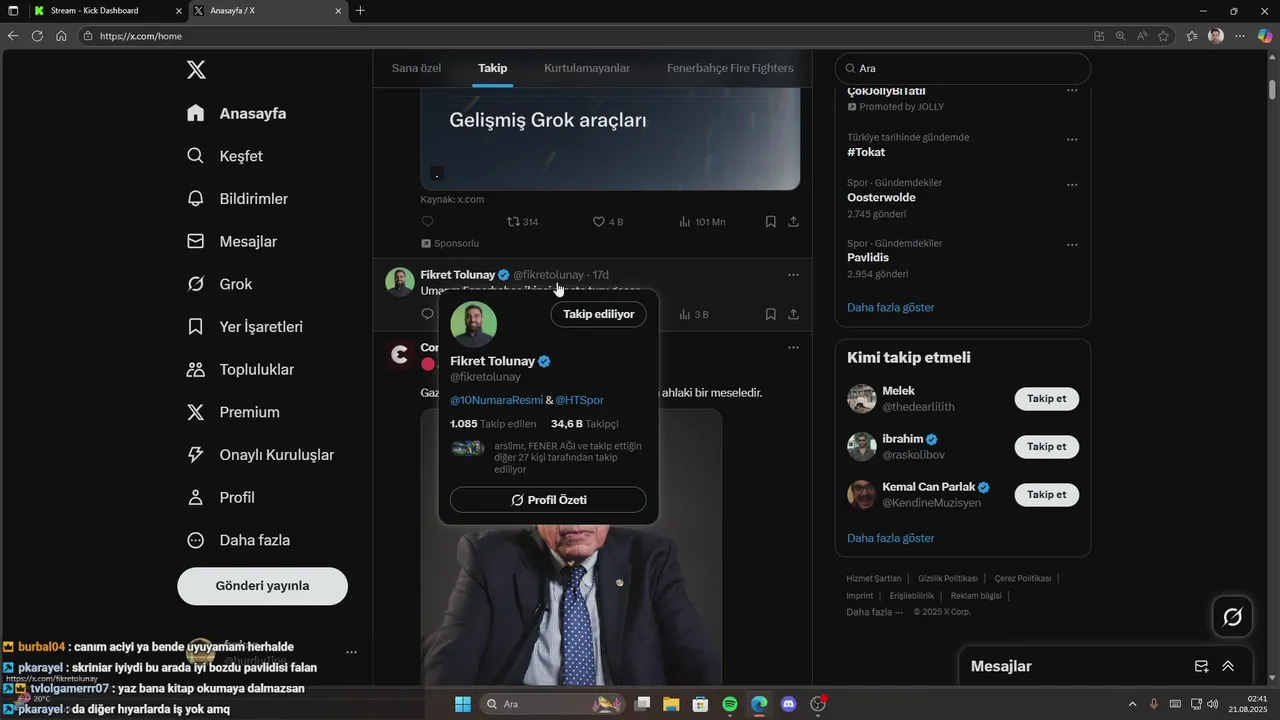1280x720 pixels.
Task: Select the Takip timeline tab
Action: [493, 68]
